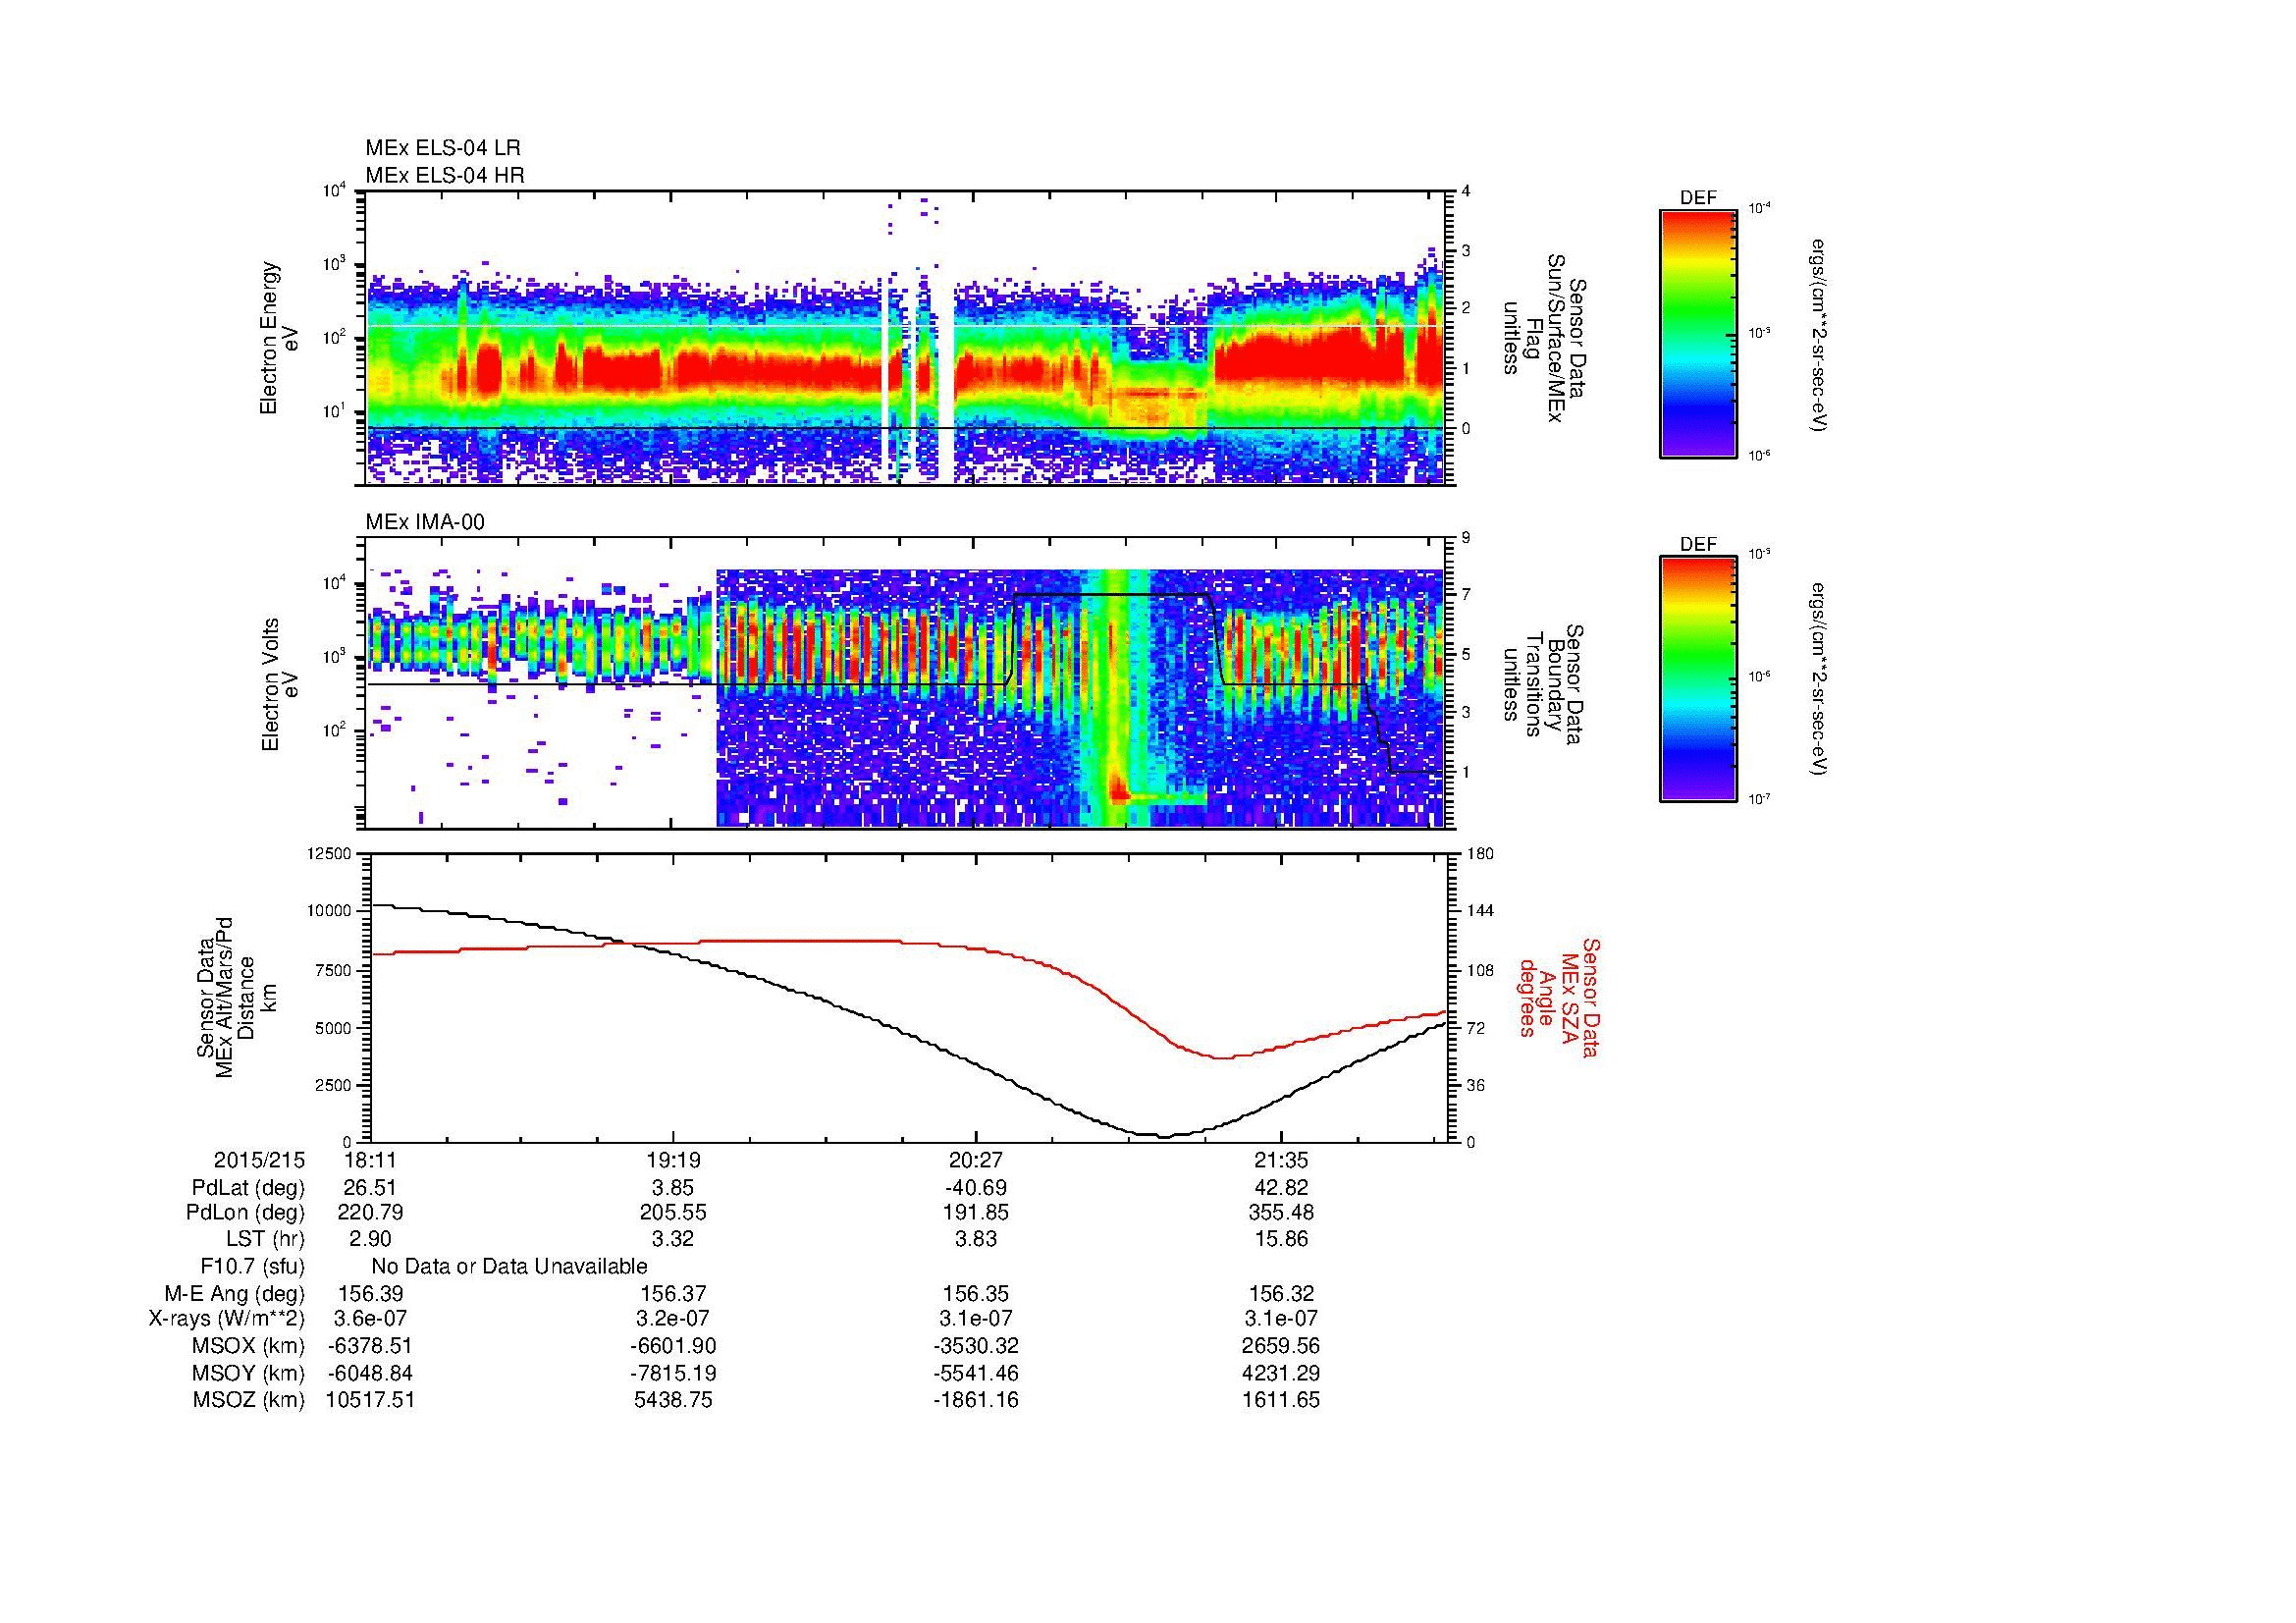The height and width of the screenshot is (1623, 2296).
Task: Click the 'Sensor Data Boundary Transitions unitless' label
Action: coord(1542,684)
